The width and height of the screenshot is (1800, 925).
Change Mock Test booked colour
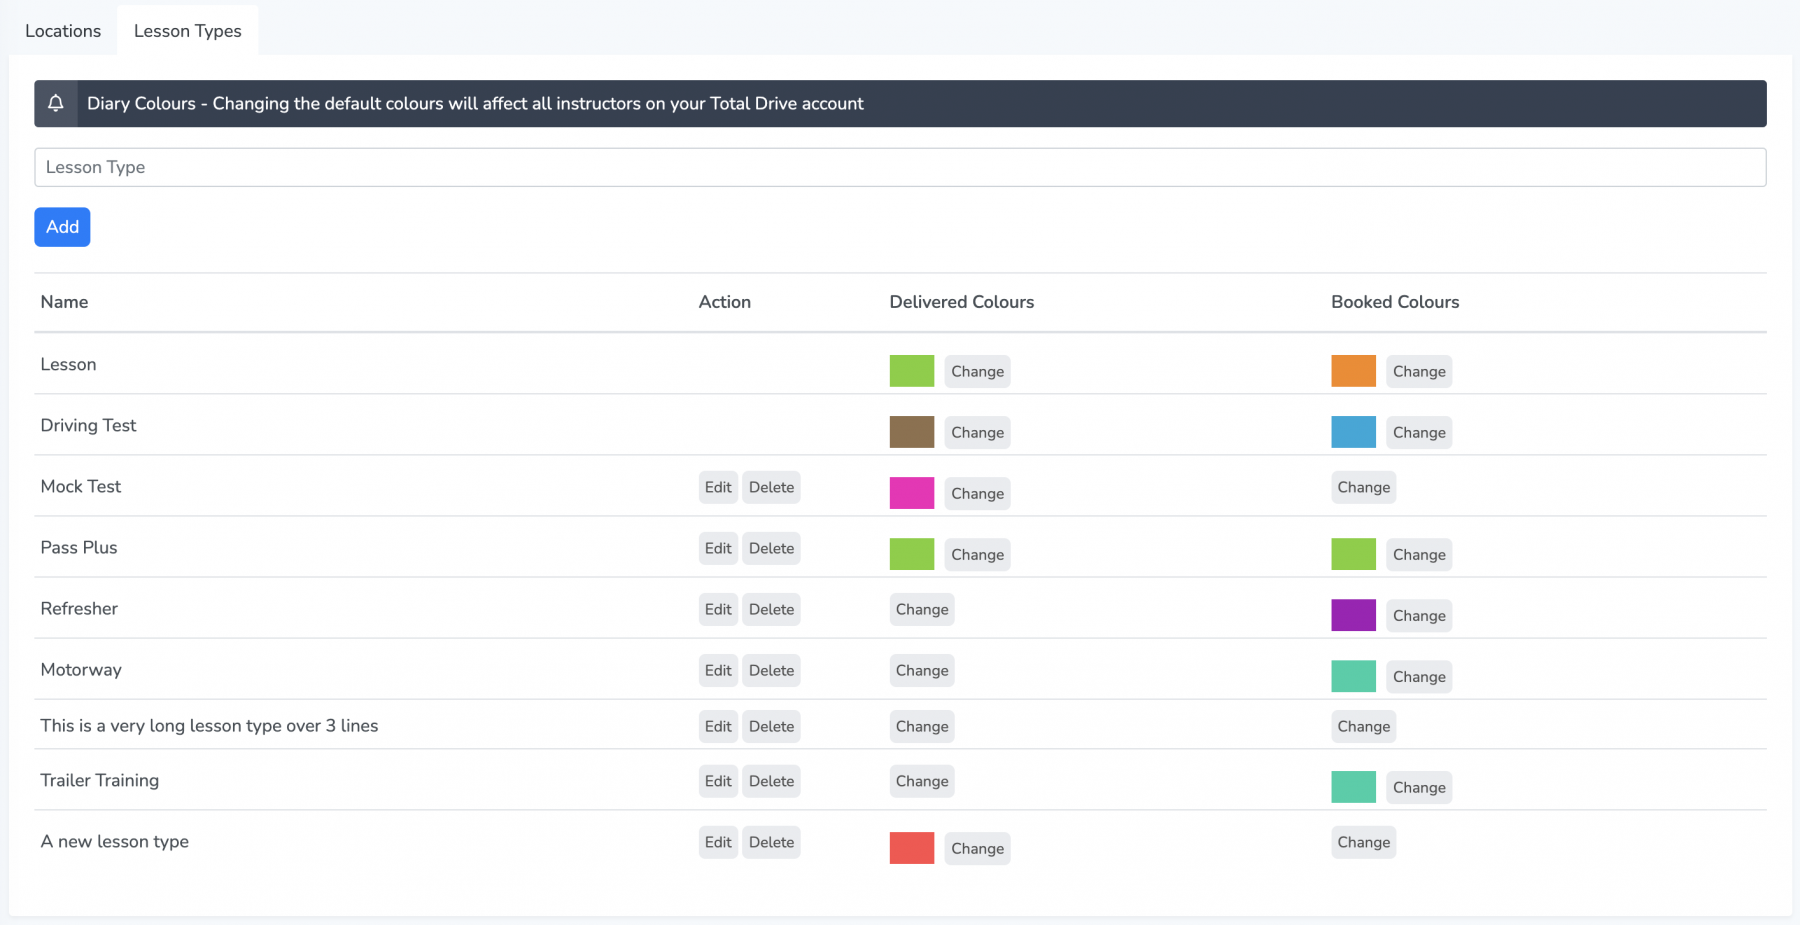(x=1363, y=487)
